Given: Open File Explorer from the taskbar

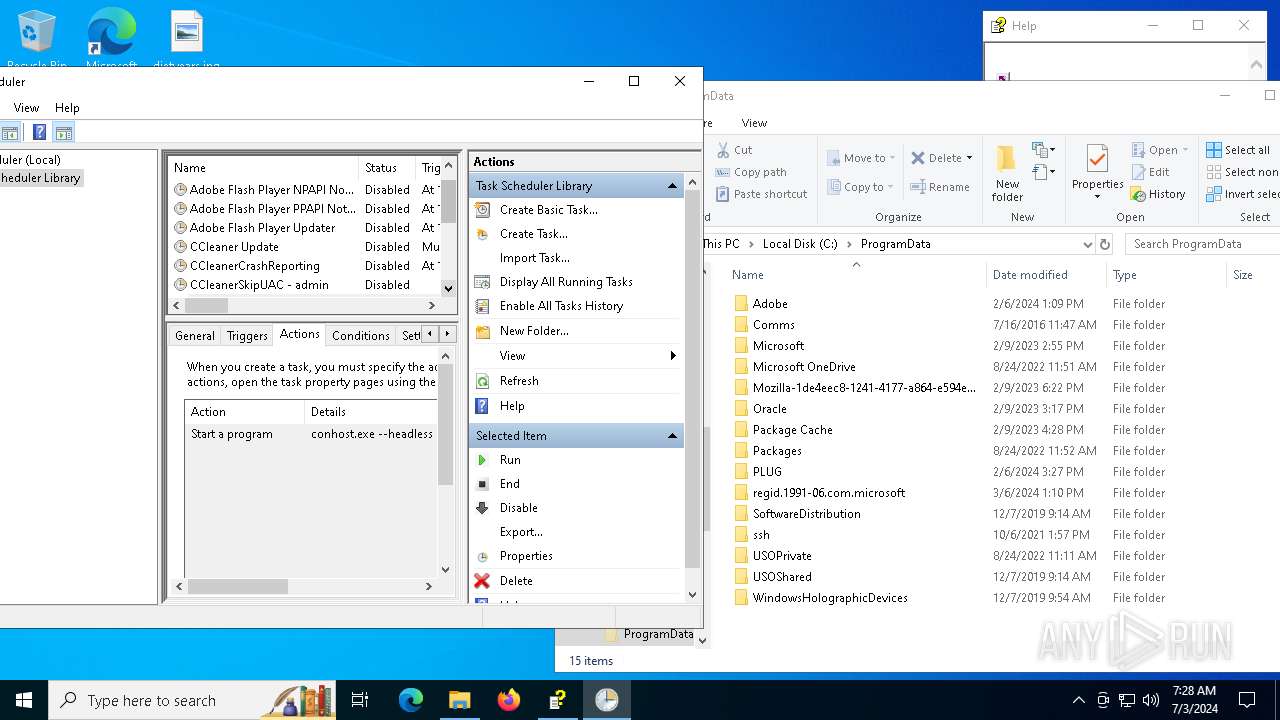Looking at the screenshot, I should [x=460, y=700].
